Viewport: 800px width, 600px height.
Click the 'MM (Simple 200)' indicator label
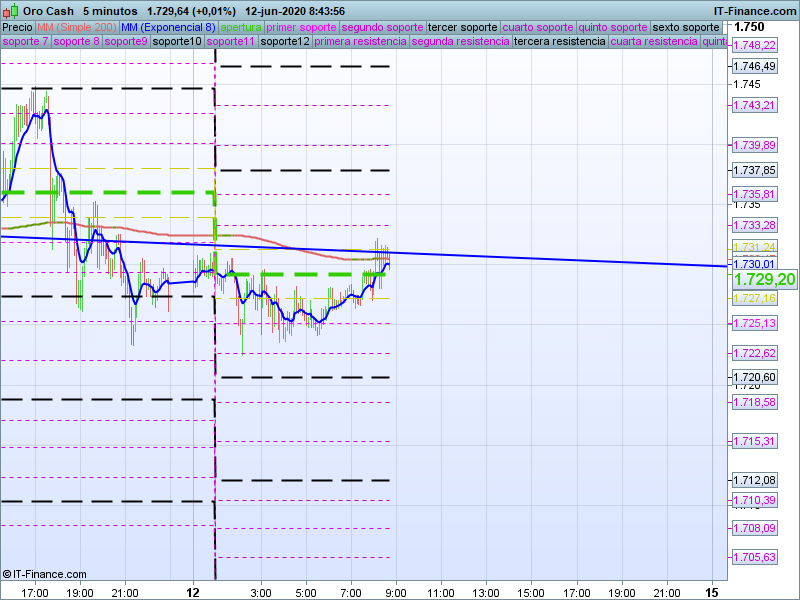(x=68, y=27)
